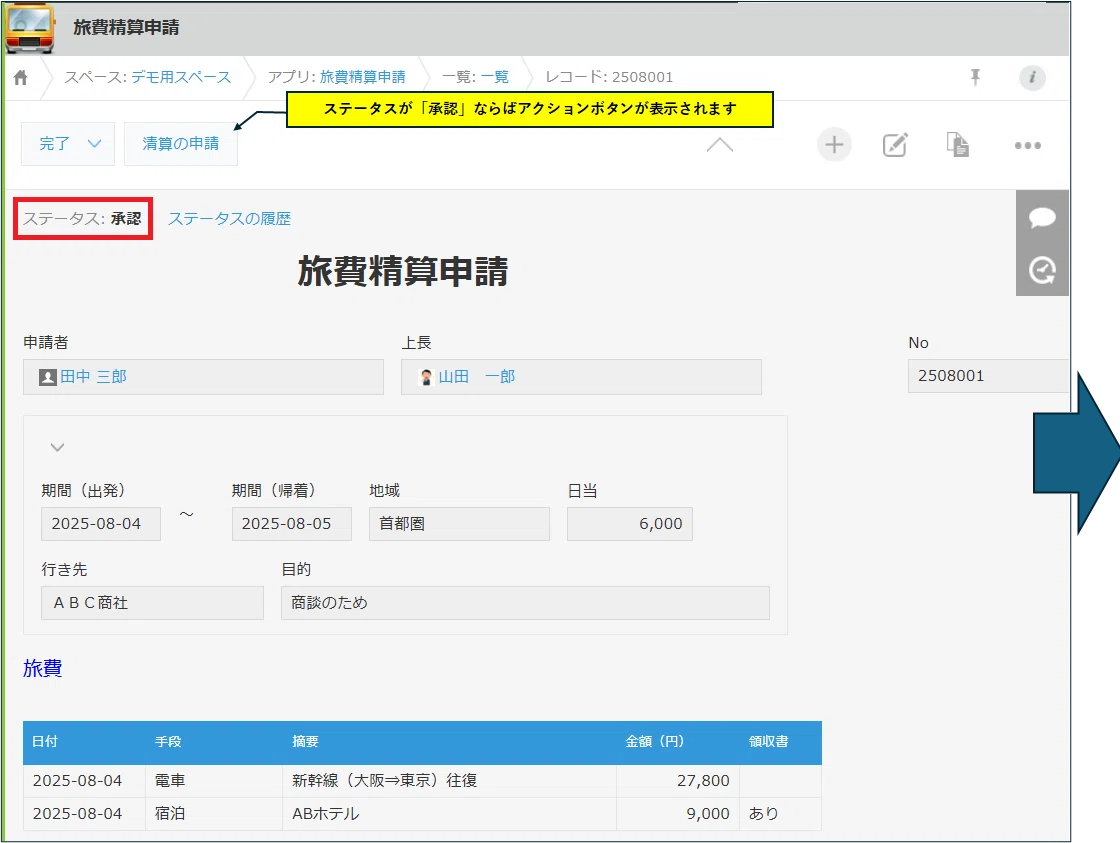Screen dimensions: 1120x843
Task: Open the more options ellipsis menu
Action: click(x=1027, y=145)
